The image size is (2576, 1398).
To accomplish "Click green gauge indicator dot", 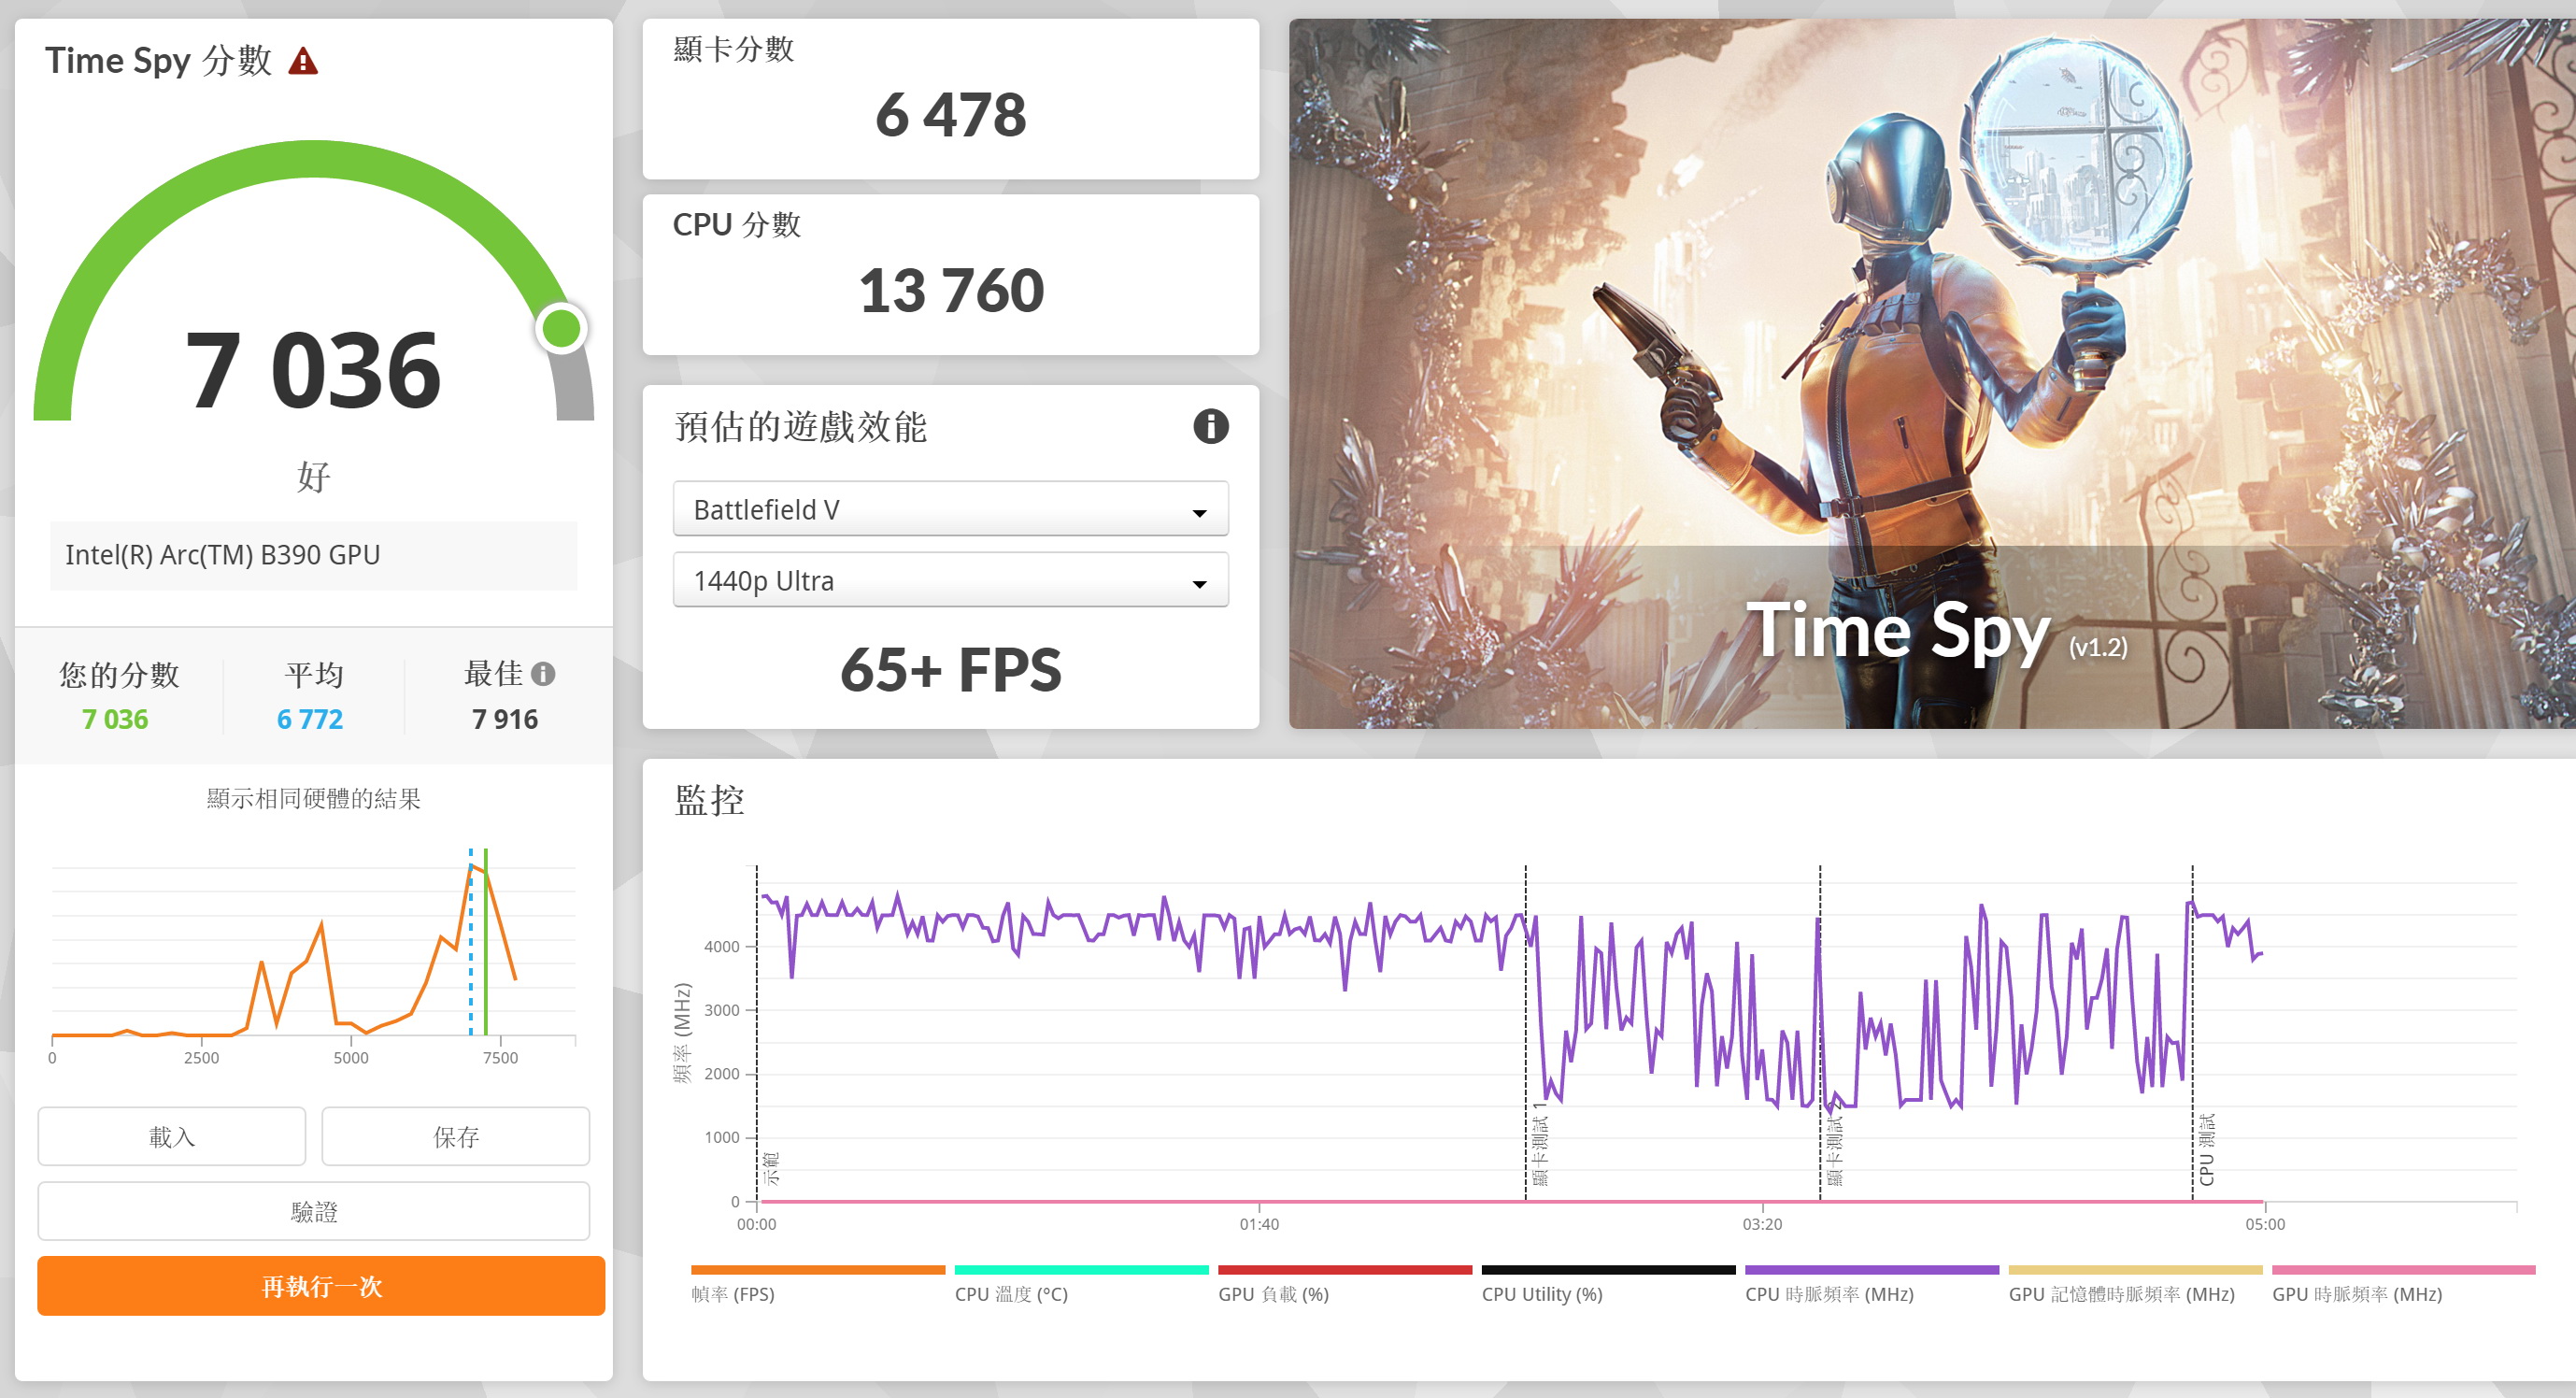I will [561, 329].
